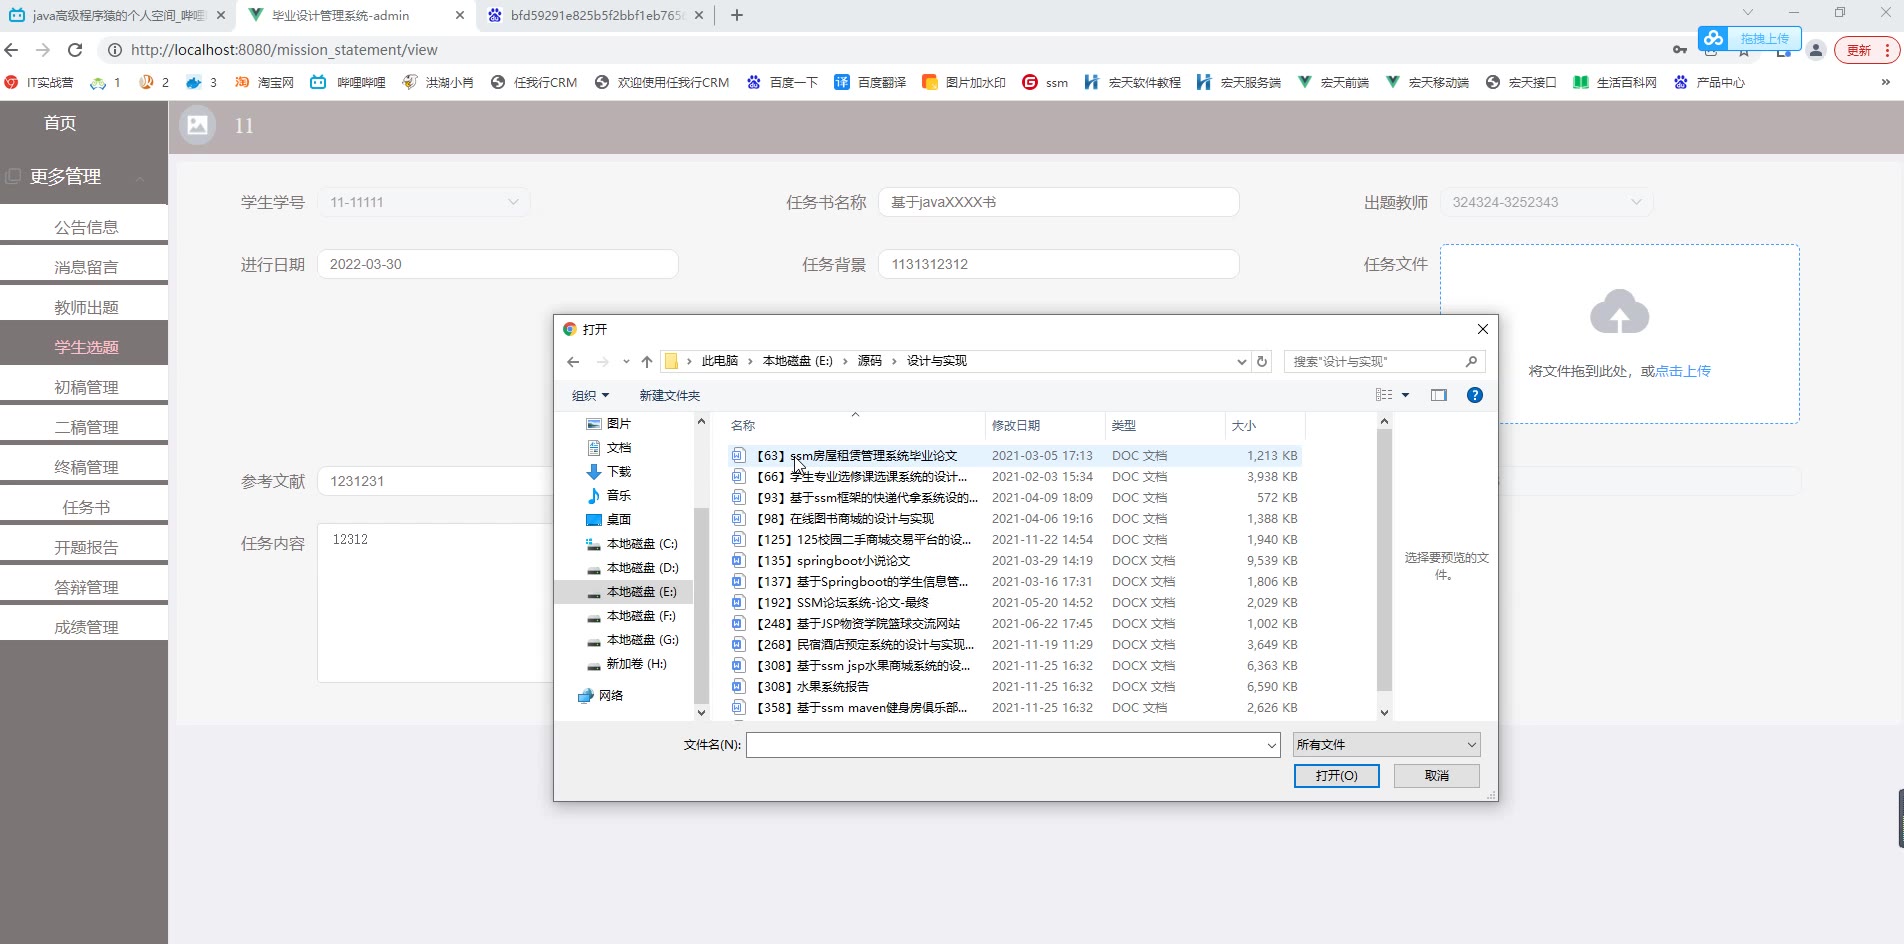The image size is (1904, 944).
Task: Switch to the bfd59291e825b5f2 browser tab
Action: click(x=597, y=15)
